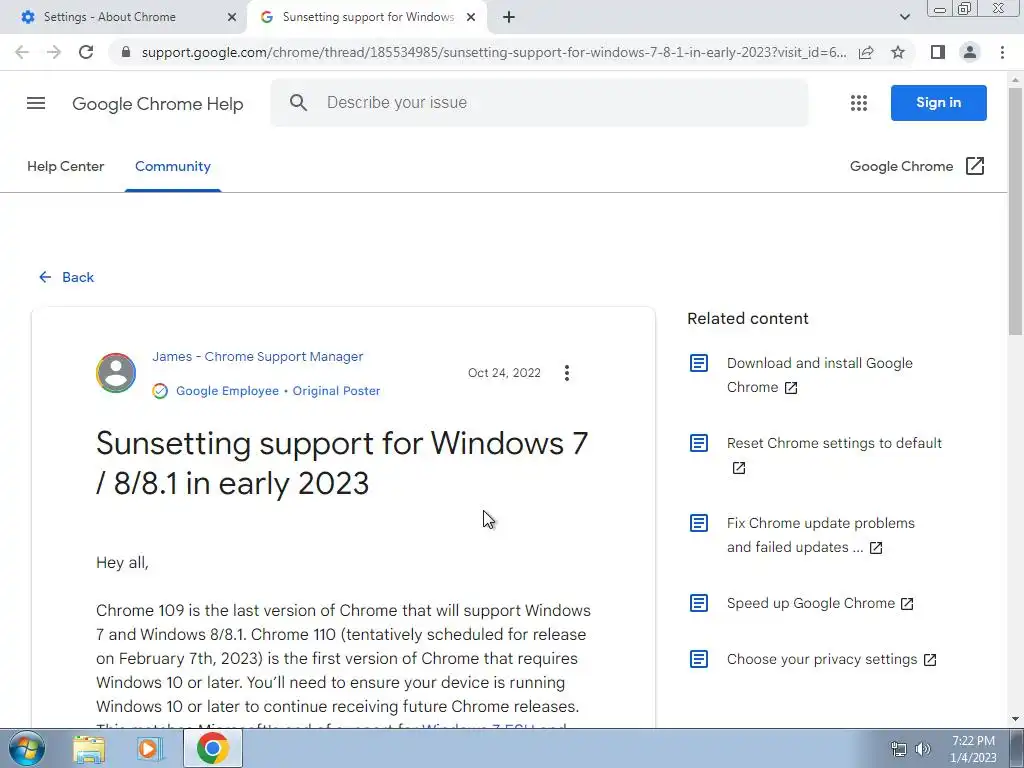This screenshot has height=768, width=1024.
Task: Click the Google Employee verified badge
Action: tap(160, 391)
